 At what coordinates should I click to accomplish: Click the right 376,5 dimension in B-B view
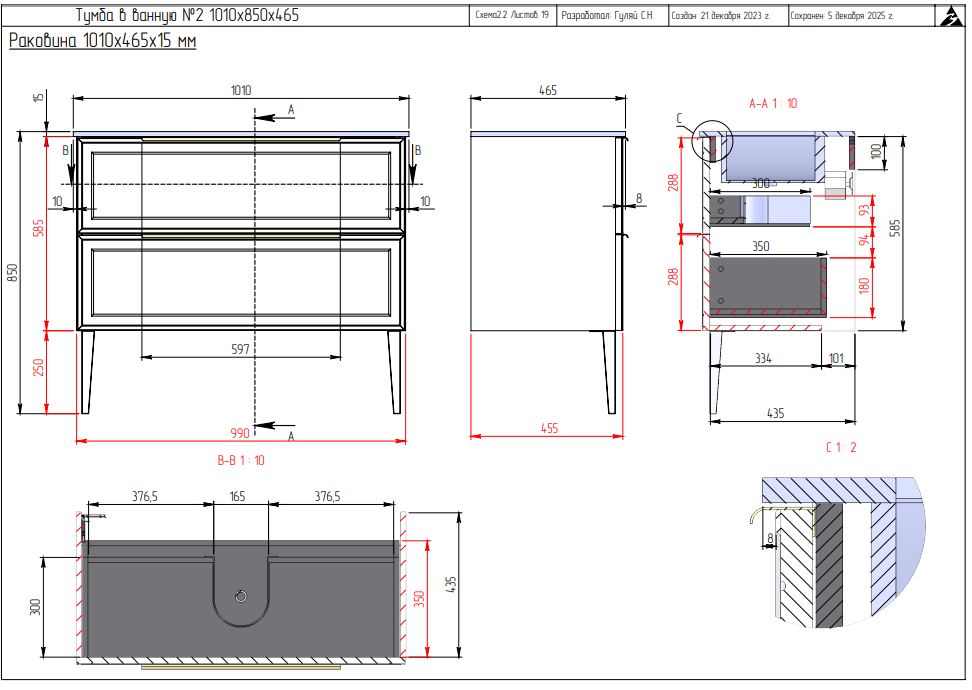click(327, 497)
